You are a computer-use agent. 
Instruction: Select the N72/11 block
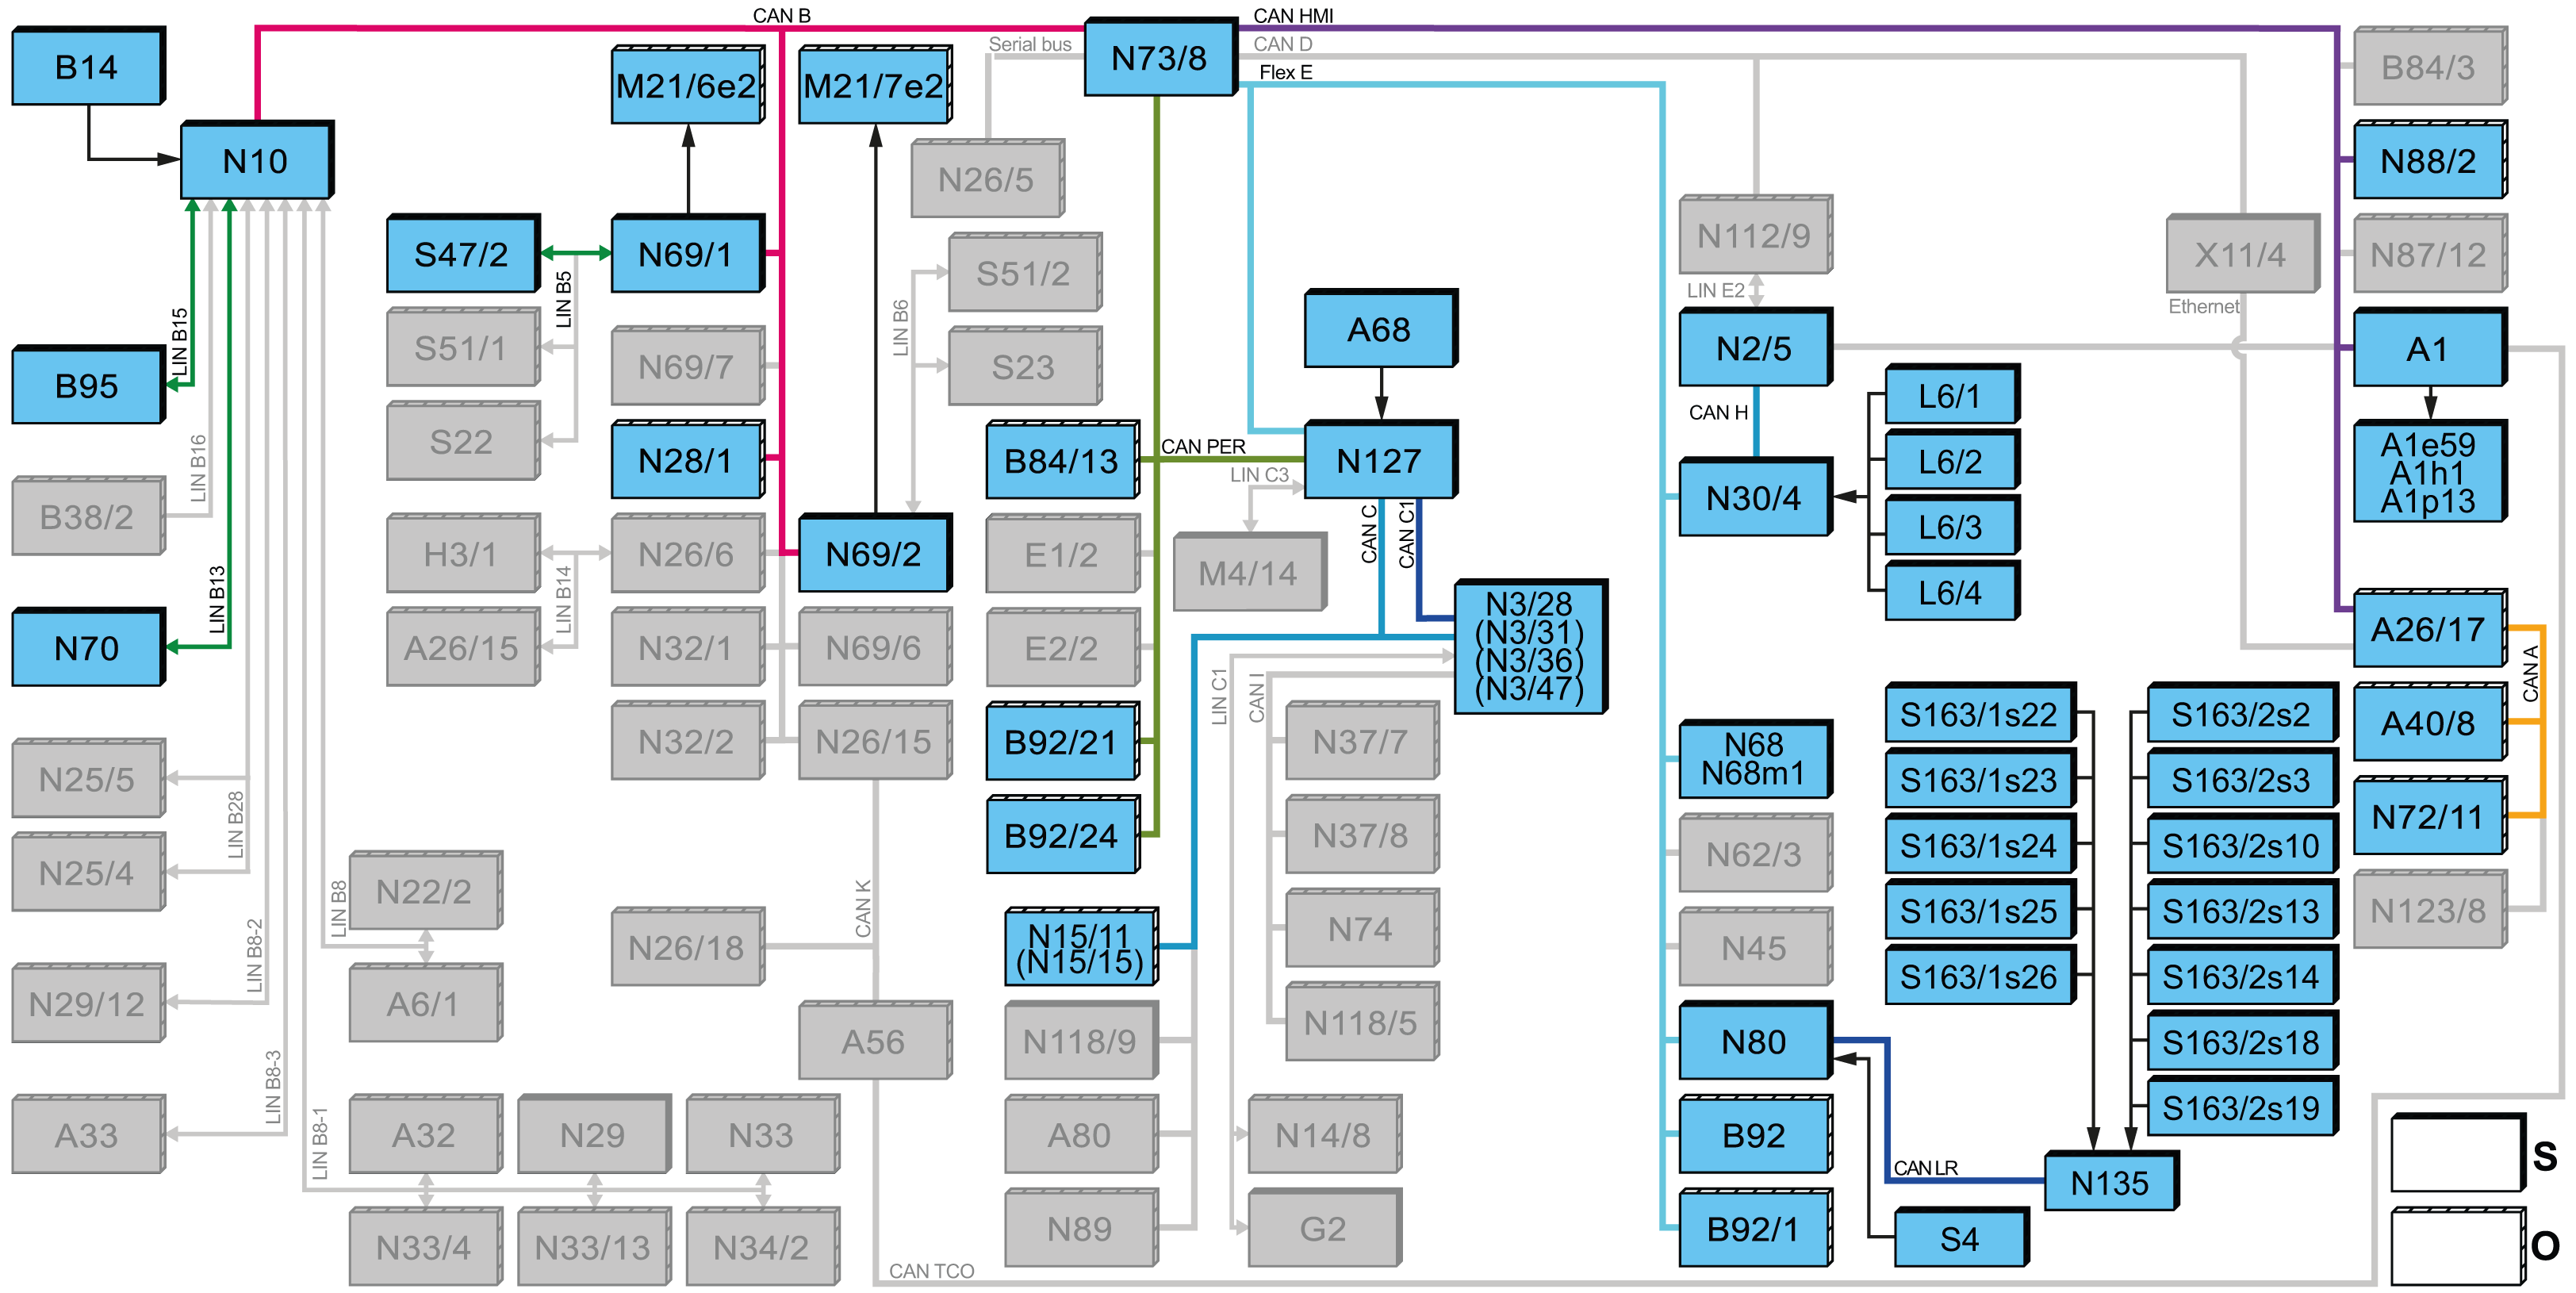pyautogui.click(x=2429, y=816)
